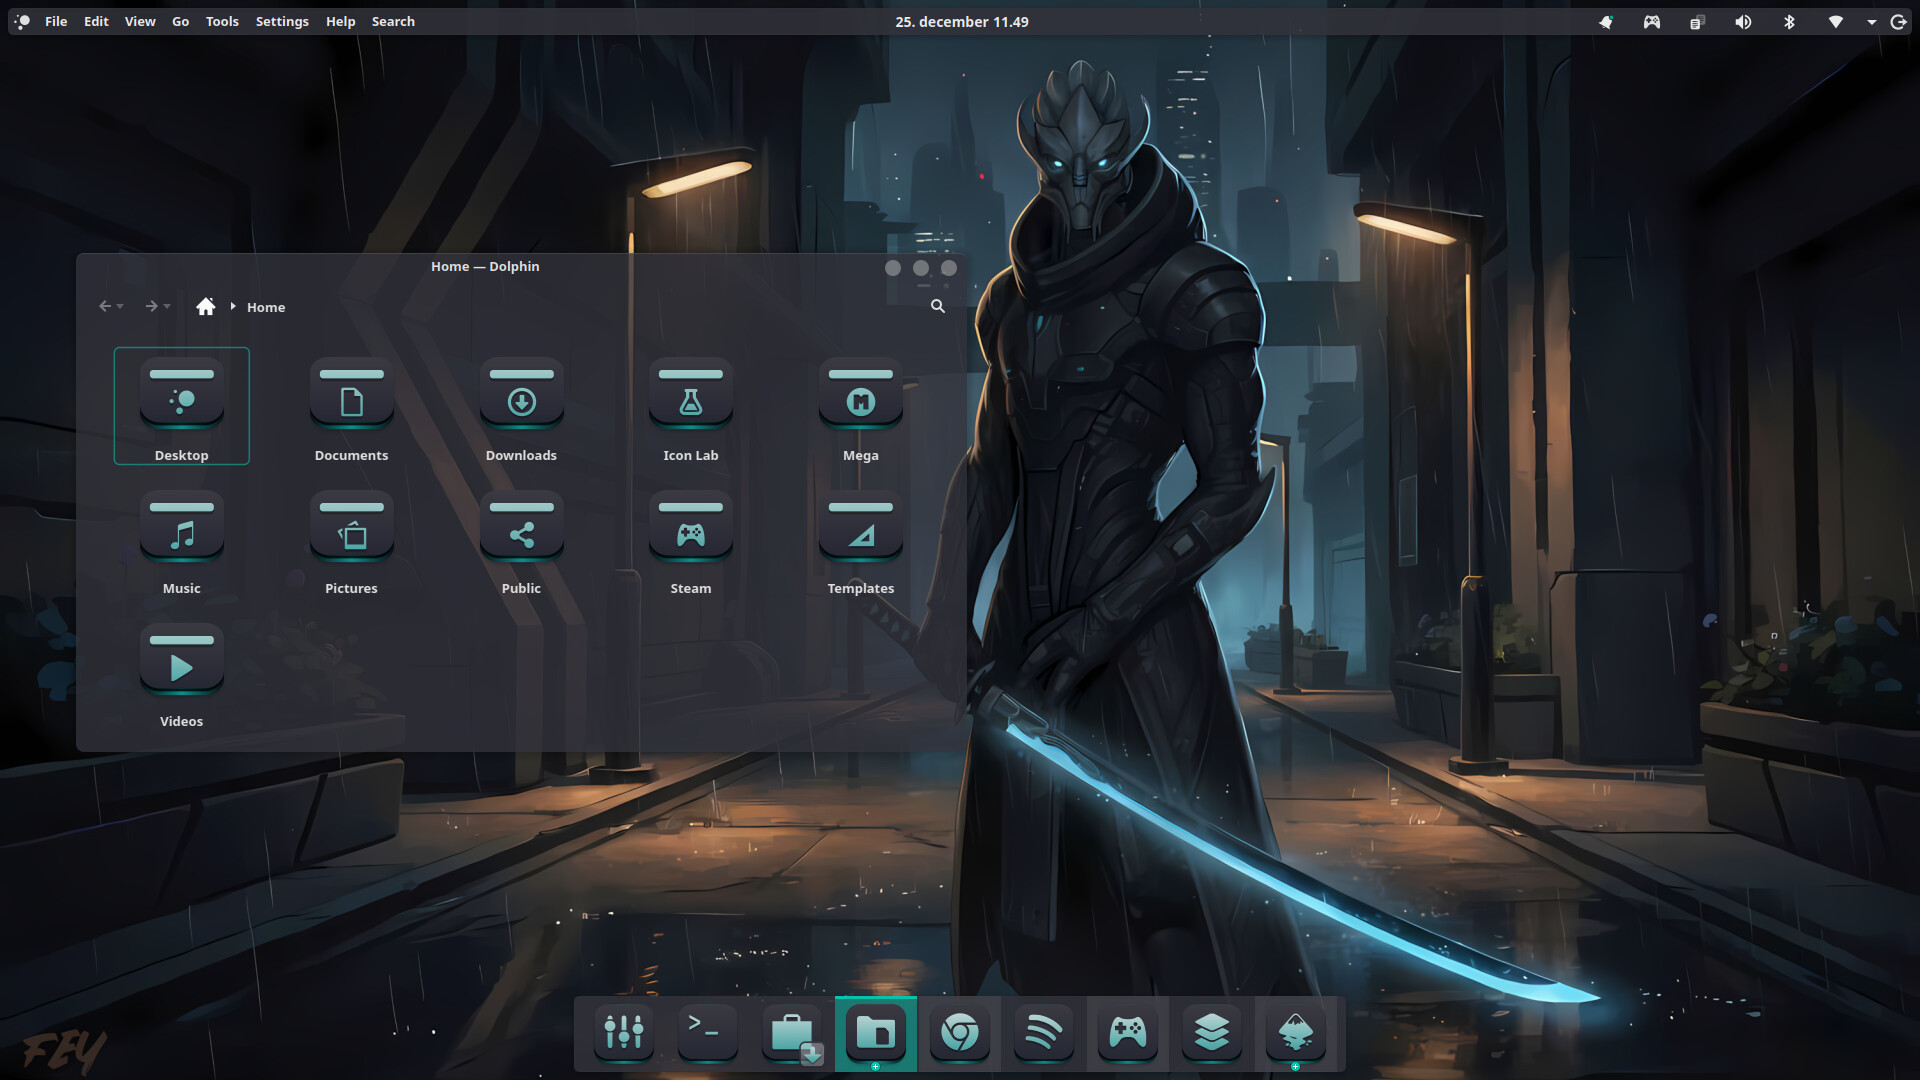Launch Inkscape from the dock
This screenshot has height=1080, width=1920.
(x=1295, y=1032)
